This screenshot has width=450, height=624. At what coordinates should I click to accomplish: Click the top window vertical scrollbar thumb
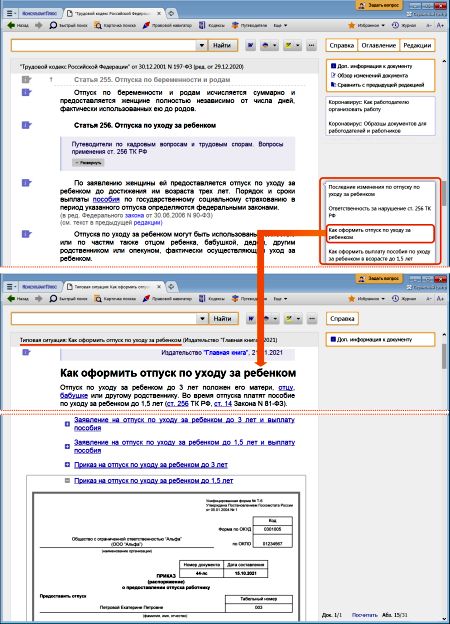click(x=444, y=194)
